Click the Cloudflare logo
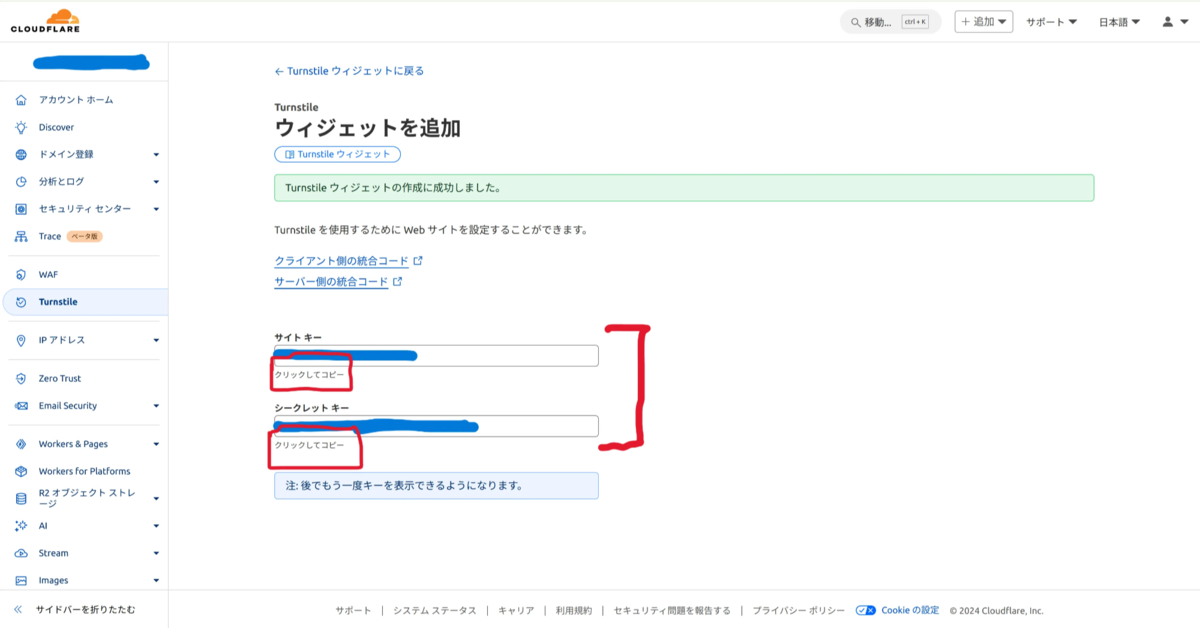Viewport: 1200px width, 628px height. (x=46, y=21)
